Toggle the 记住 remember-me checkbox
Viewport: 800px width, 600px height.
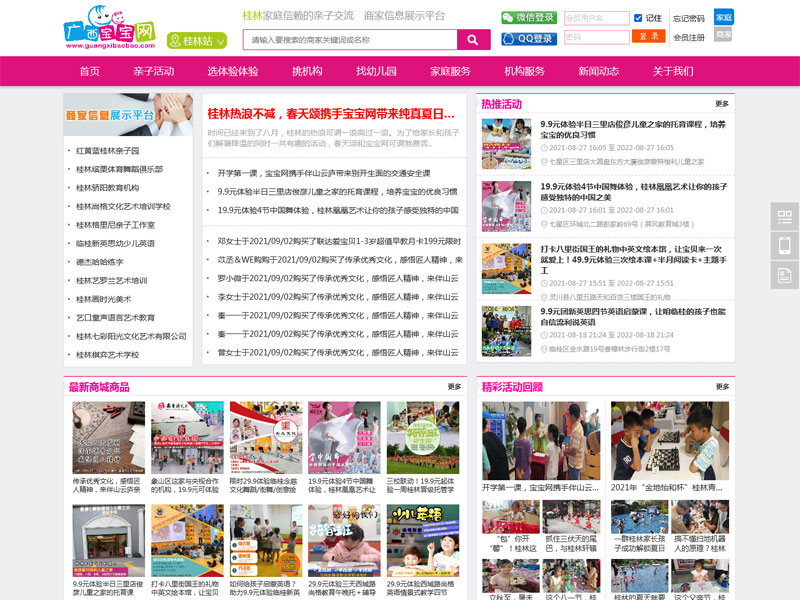(x=638, y=18)
